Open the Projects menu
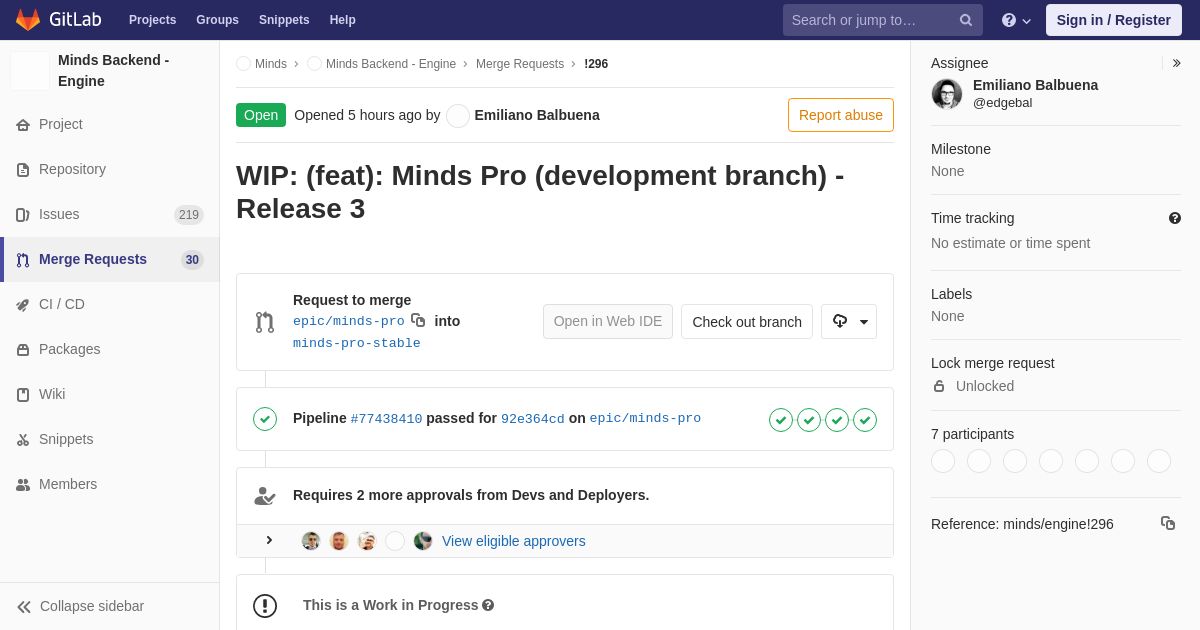The image size is (1200, 630). tap(152, 20)
